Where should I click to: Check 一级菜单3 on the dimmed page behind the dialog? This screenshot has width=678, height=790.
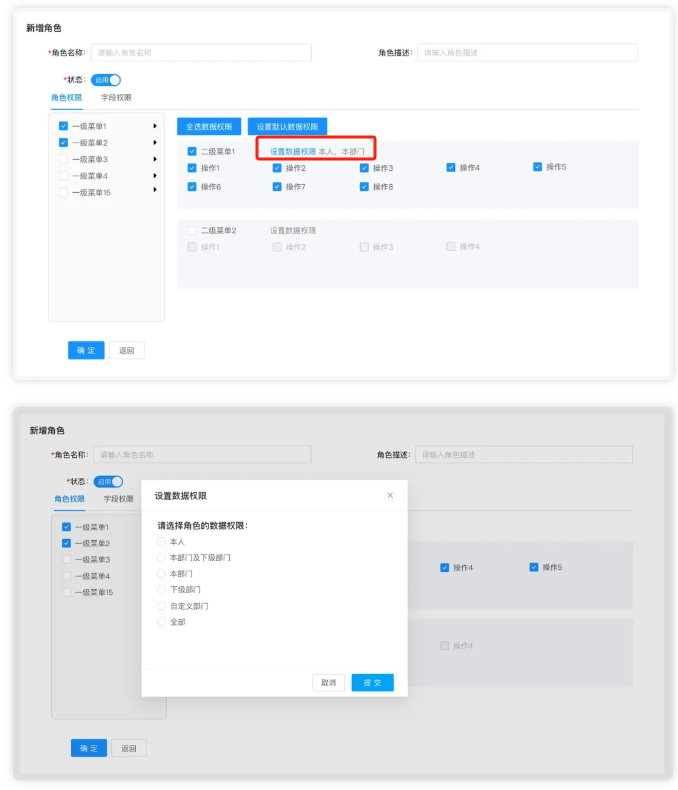(66, 559)
